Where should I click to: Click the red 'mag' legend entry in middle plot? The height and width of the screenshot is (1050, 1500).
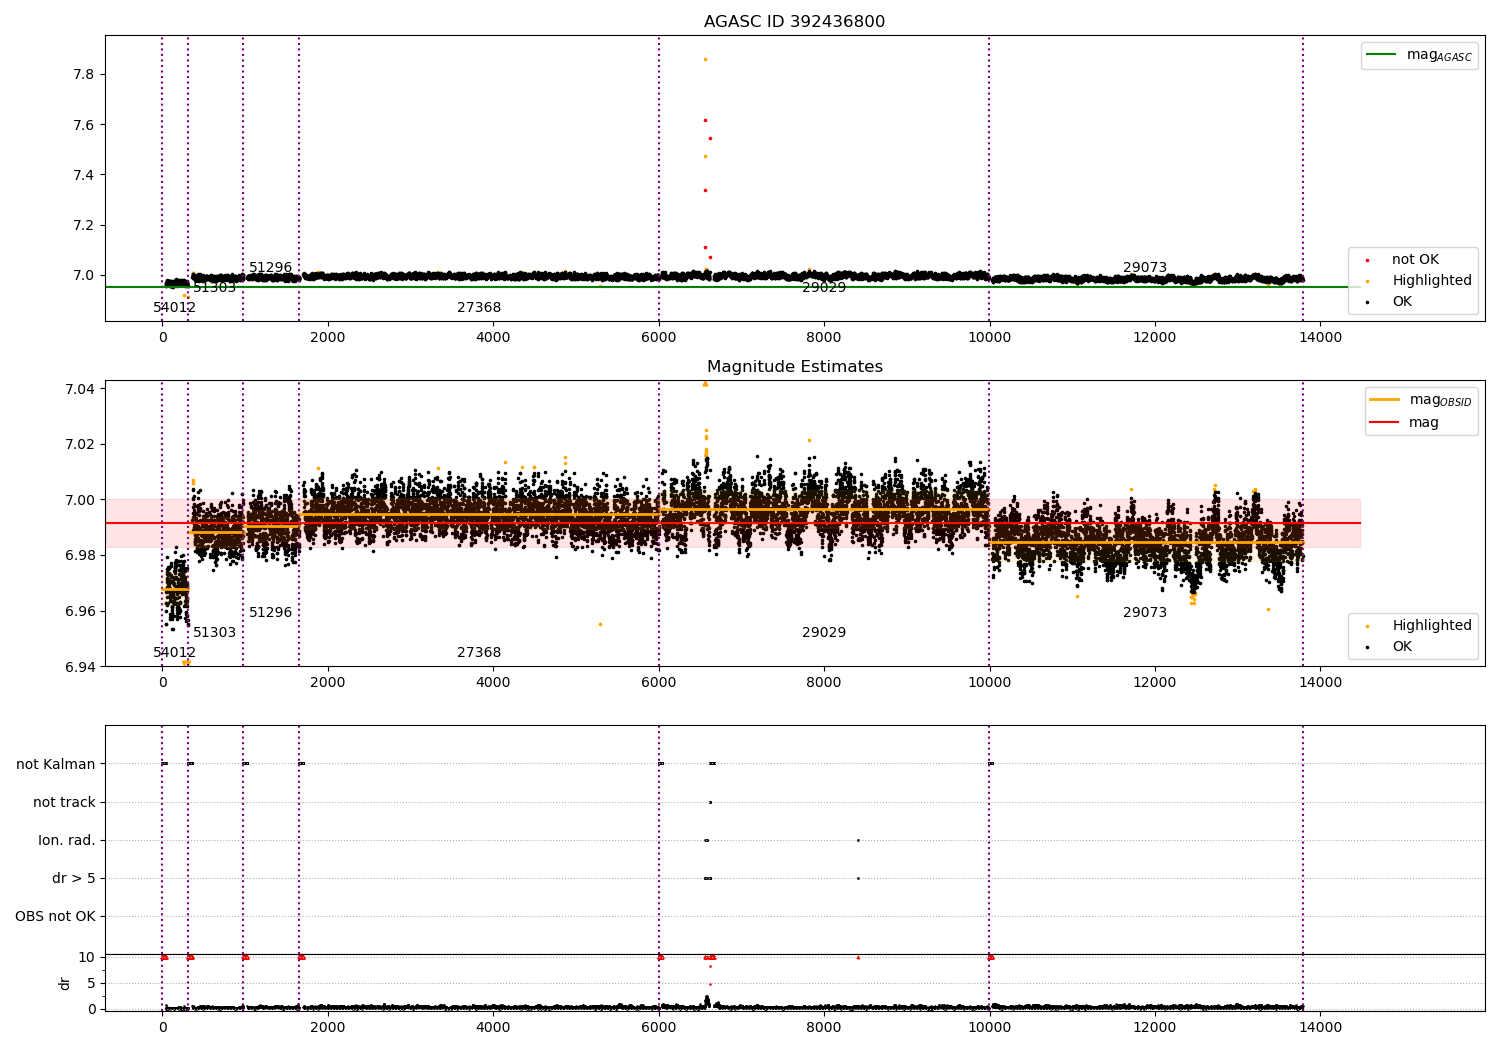click(x=1405, y=423)
